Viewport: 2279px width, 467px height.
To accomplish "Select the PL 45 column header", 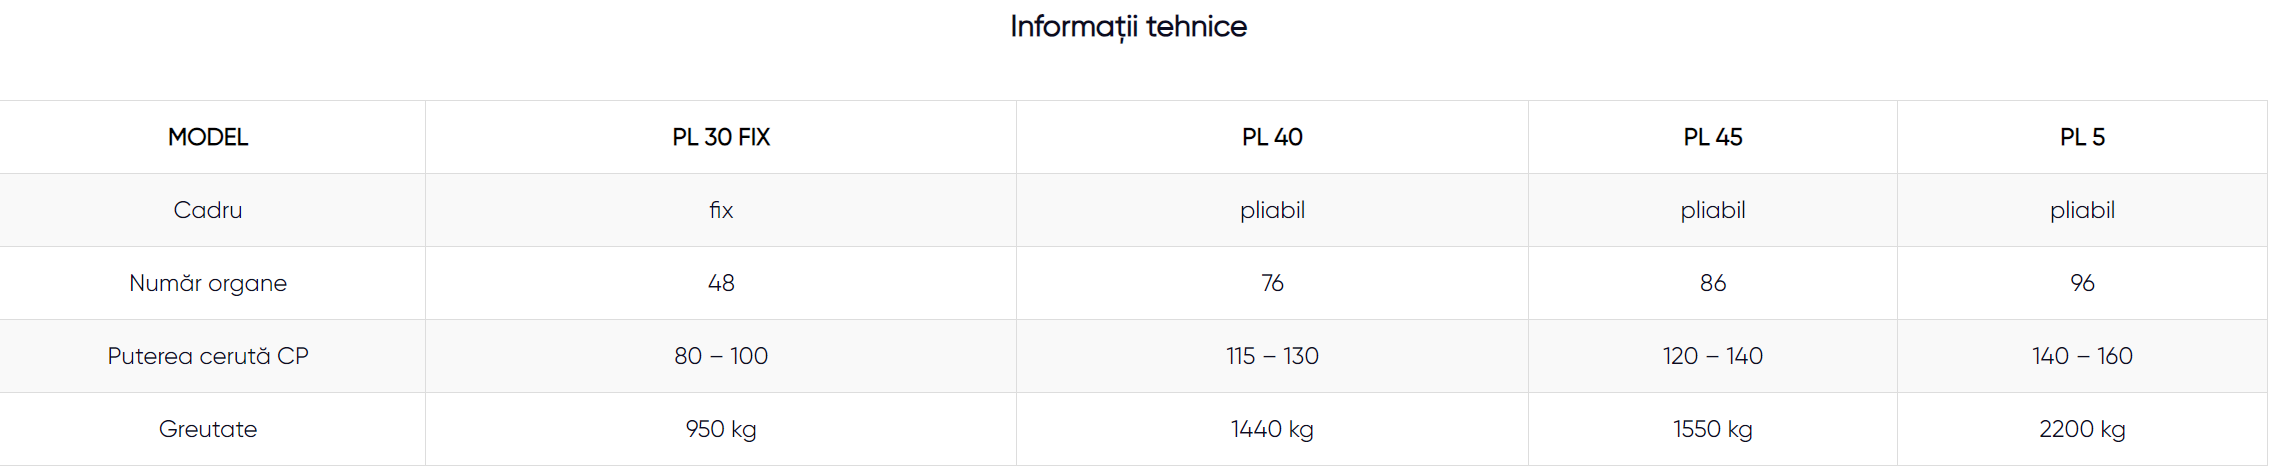I will (1712, 137).
